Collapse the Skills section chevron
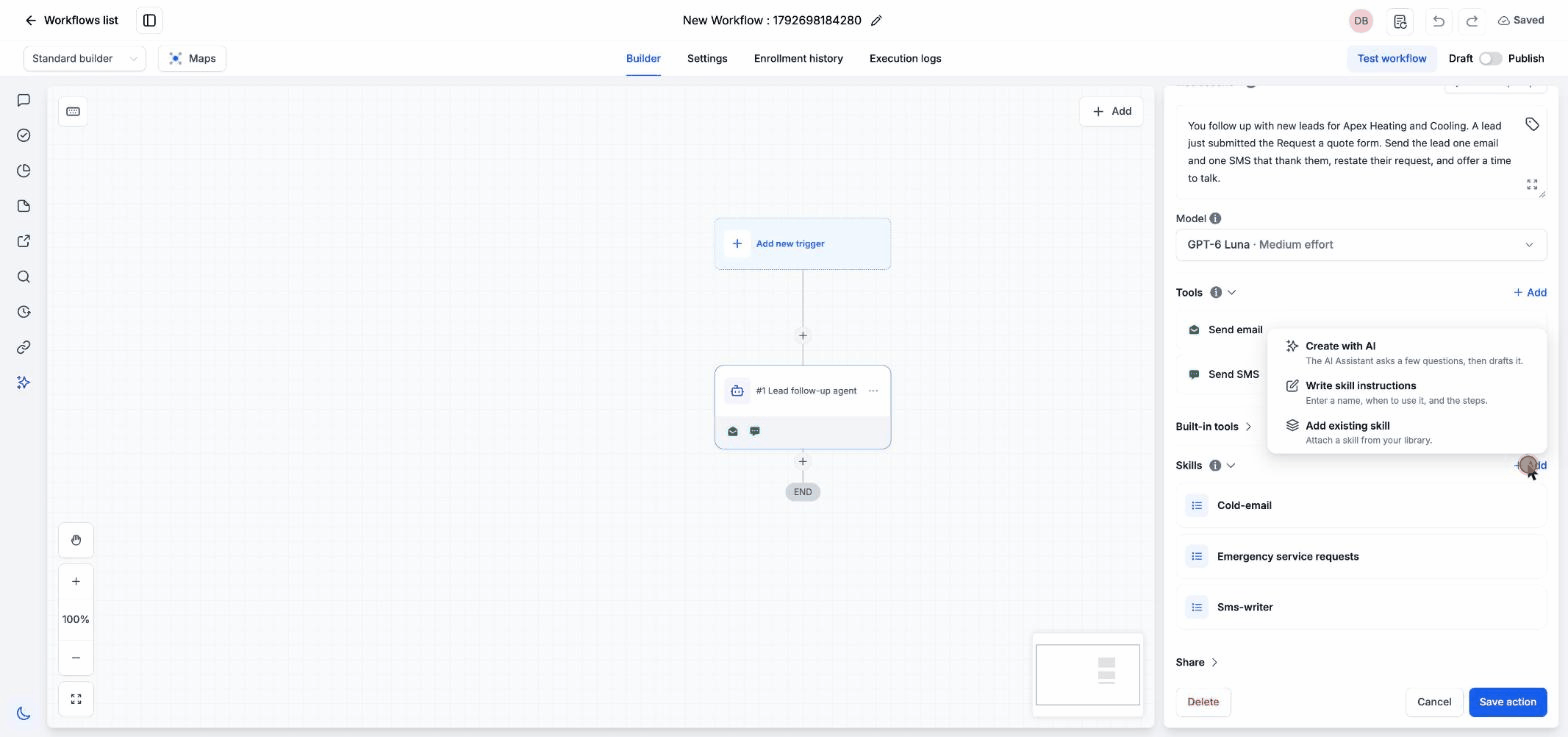 pyautogui.click(x=1230, y=466)
